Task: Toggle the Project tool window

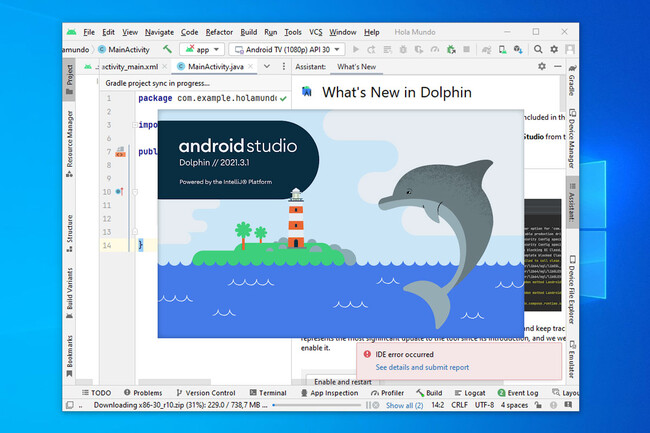Action: 69,80
